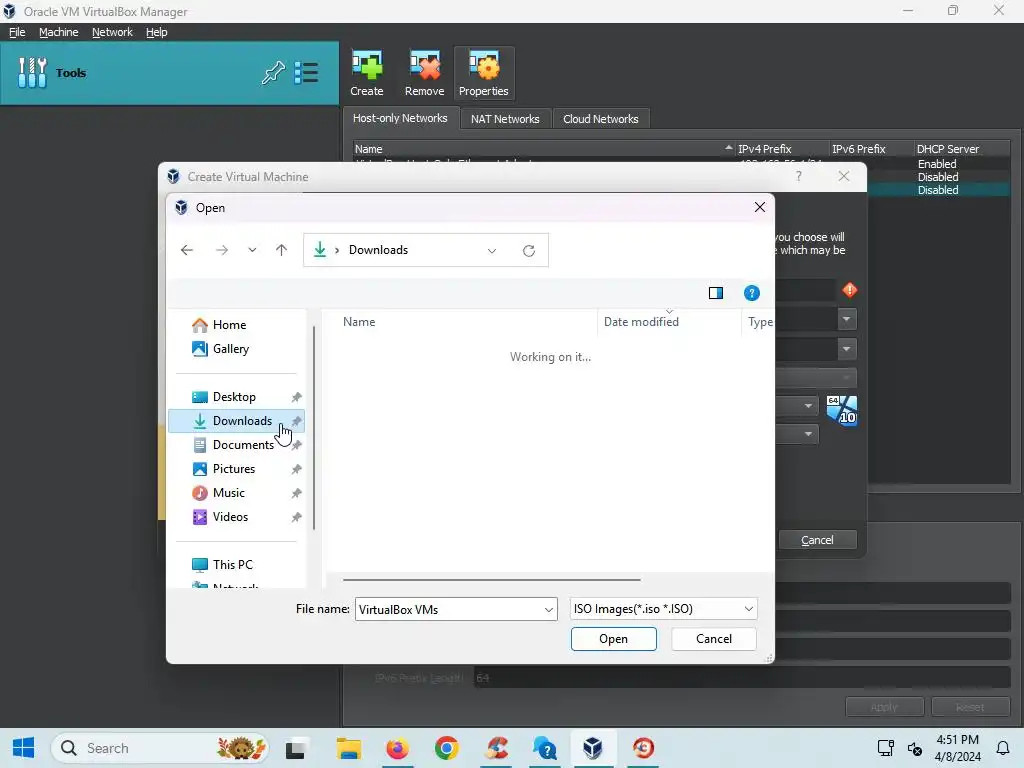Click the navigation pane vertical scrollbar
This screenshot has width=1024, height=768.
(314, 428)
